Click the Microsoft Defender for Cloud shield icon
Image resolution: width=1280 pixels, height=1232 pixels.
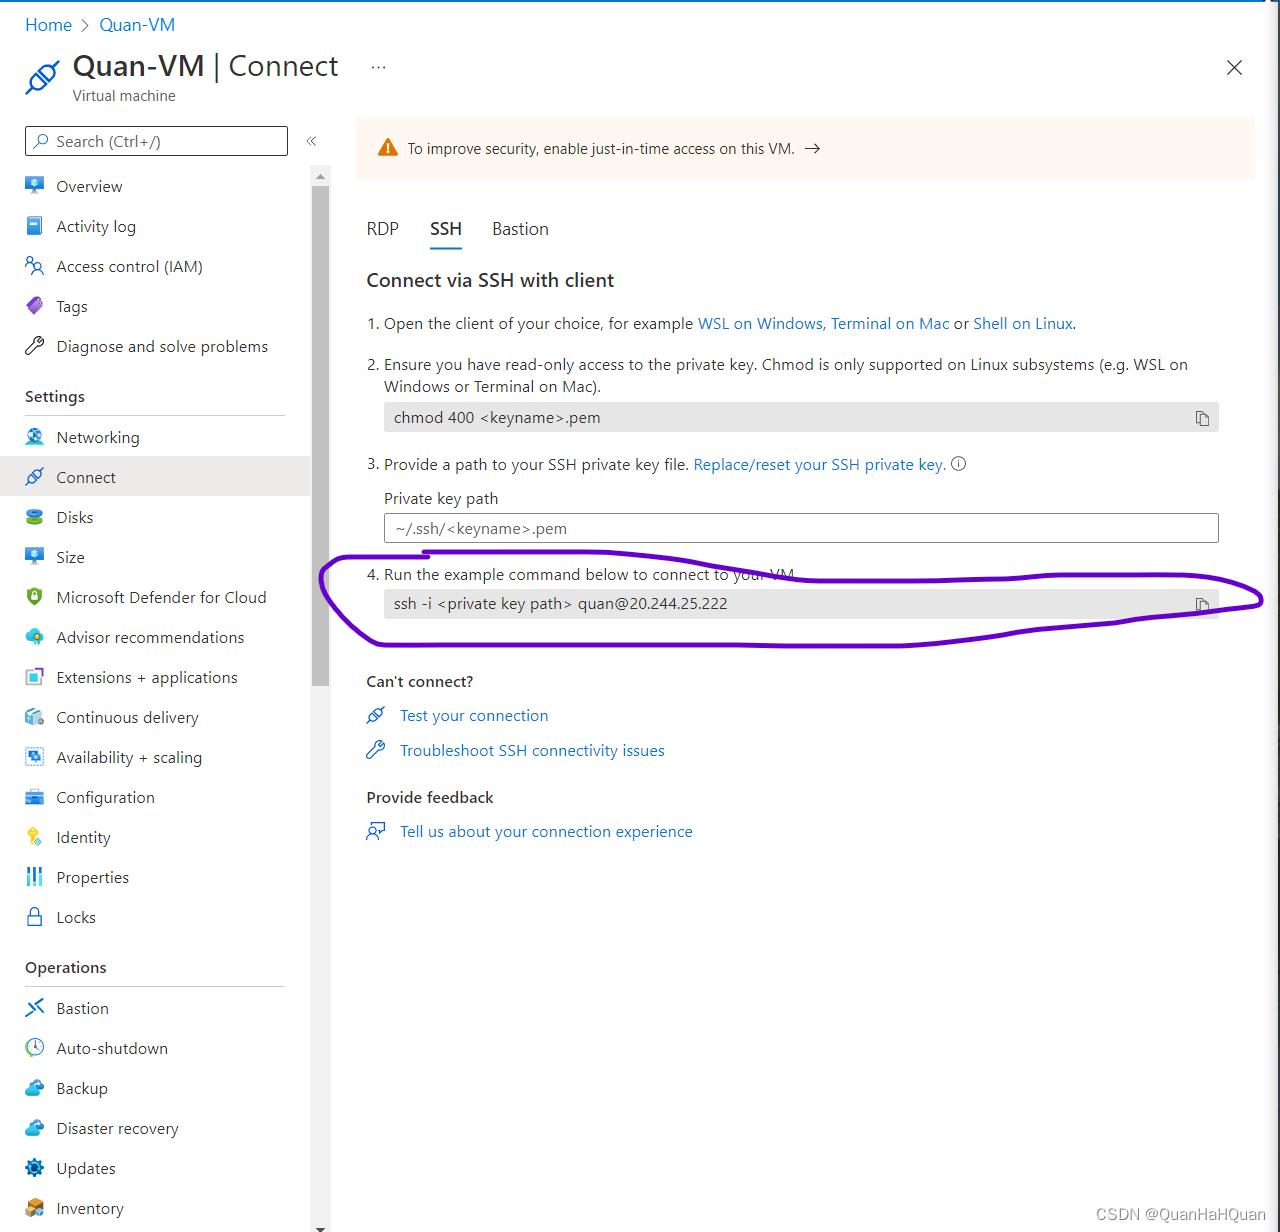tap(35, 597)
